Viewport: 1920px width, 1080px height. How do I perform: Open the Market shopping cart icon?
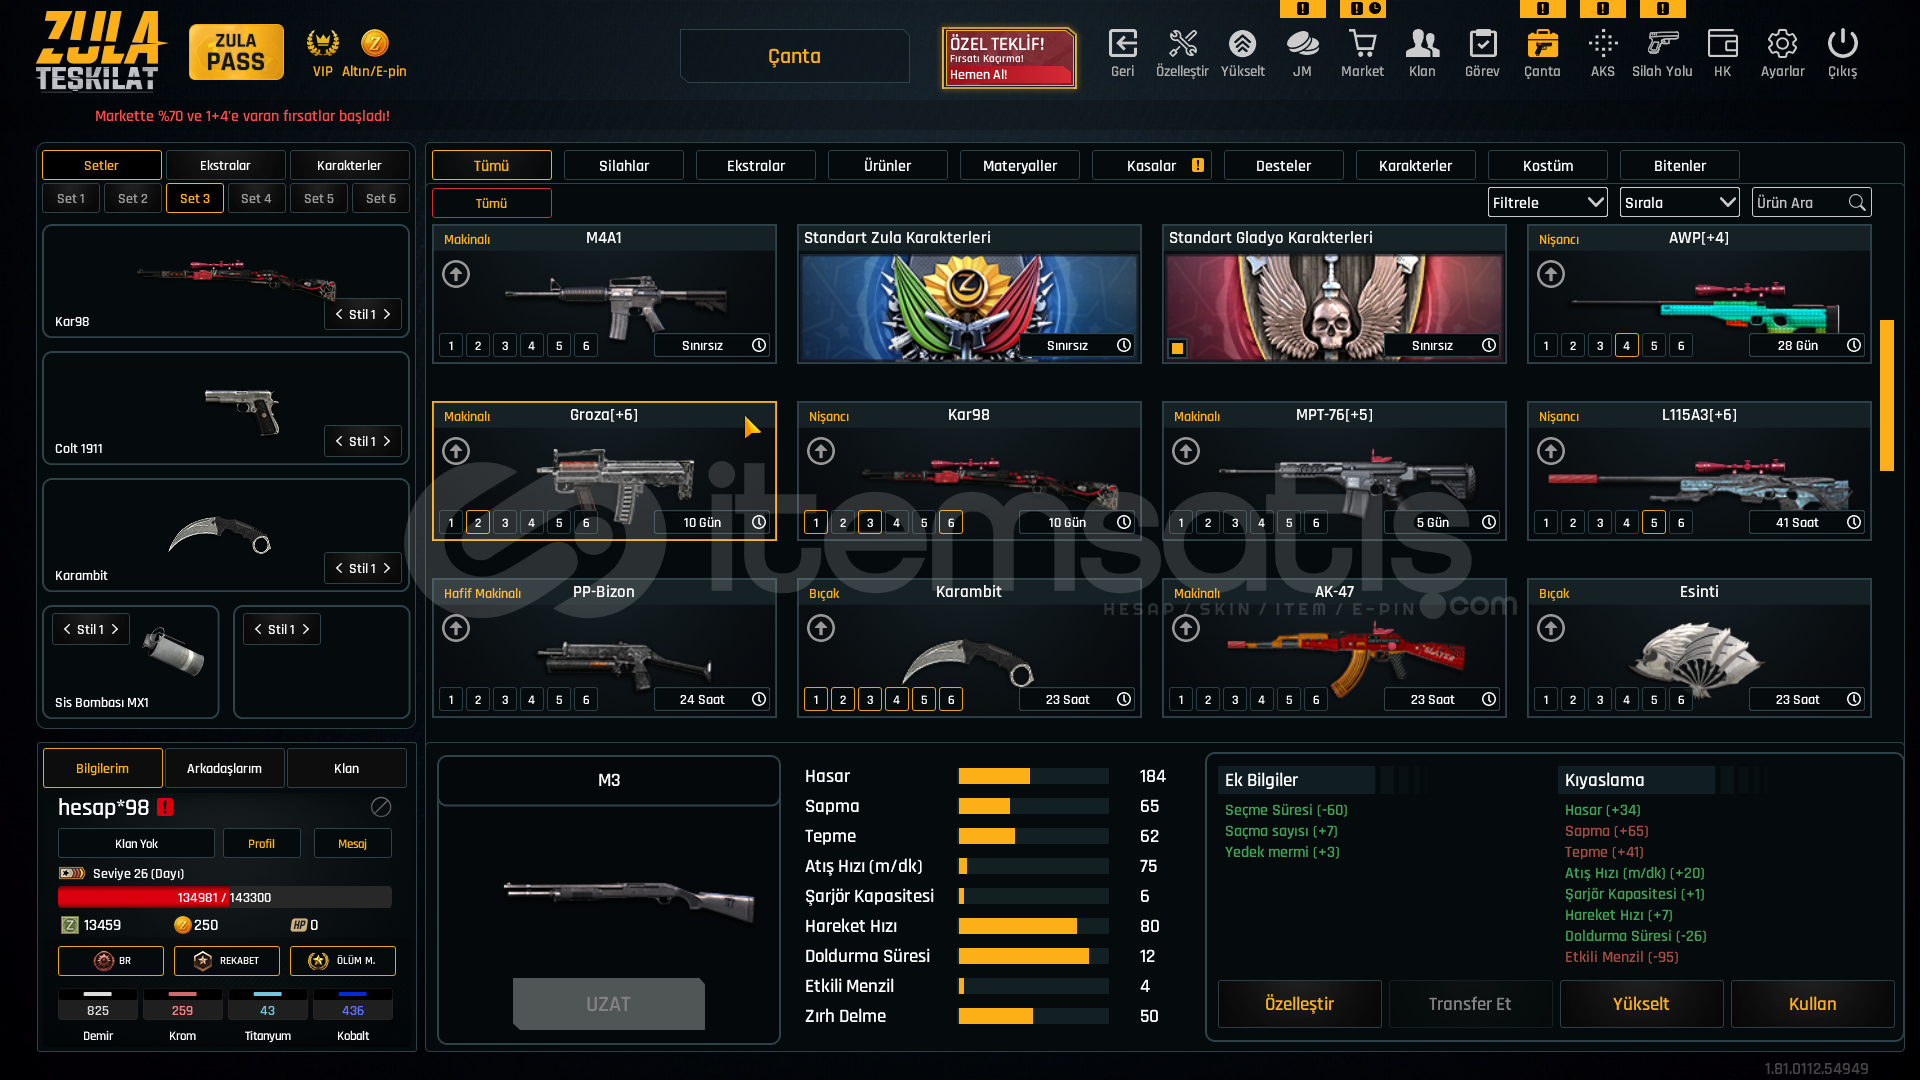[x=1362, y=45]
